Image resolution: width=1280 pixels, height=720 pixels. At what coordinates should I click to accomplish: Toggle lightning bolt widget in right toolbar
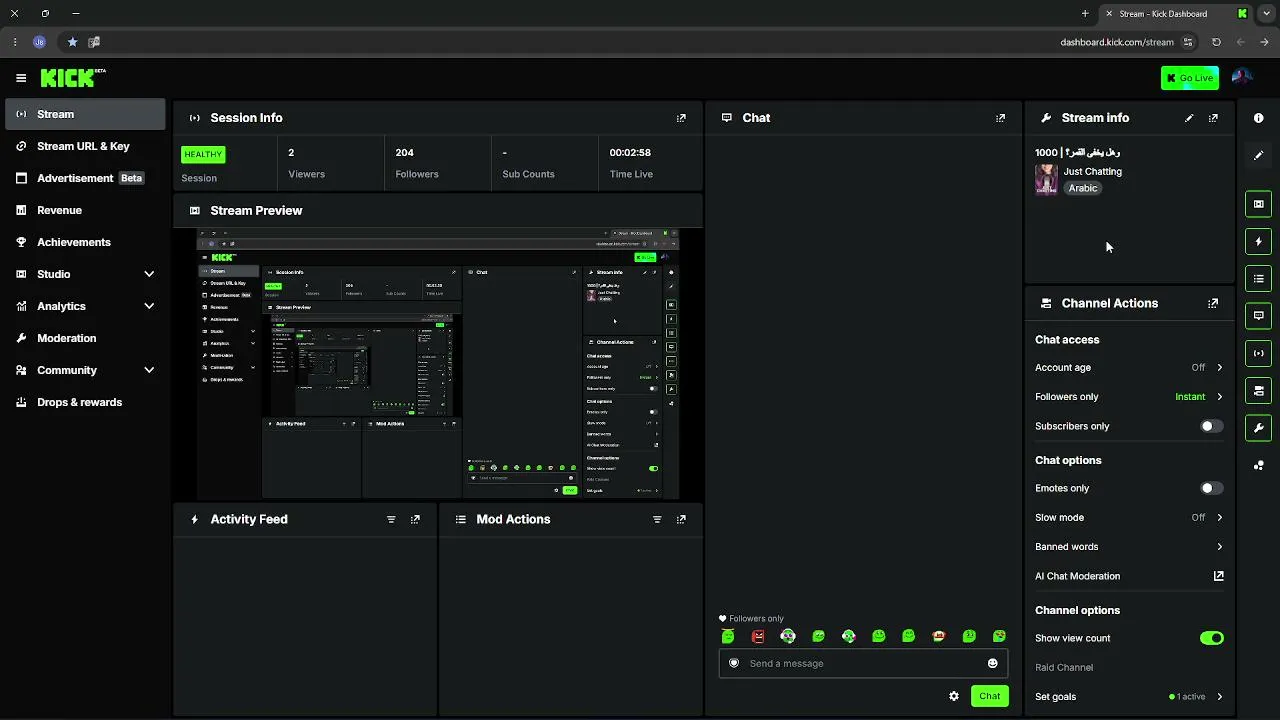point(1259,241)
